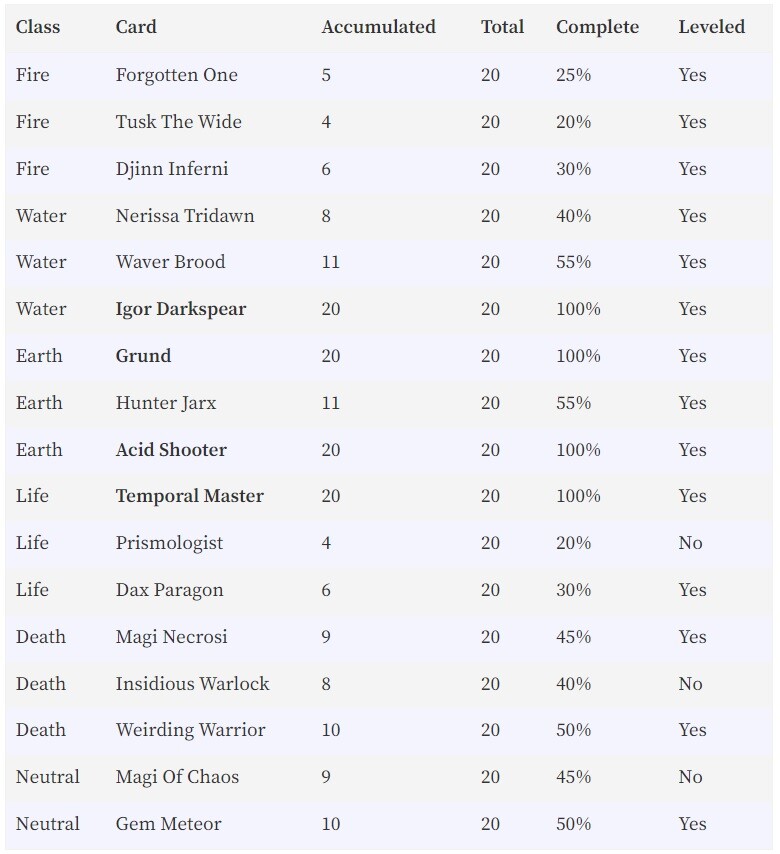Click the Card column header
The height and width of the screenshot is (854, 780).
coord(136,27)
